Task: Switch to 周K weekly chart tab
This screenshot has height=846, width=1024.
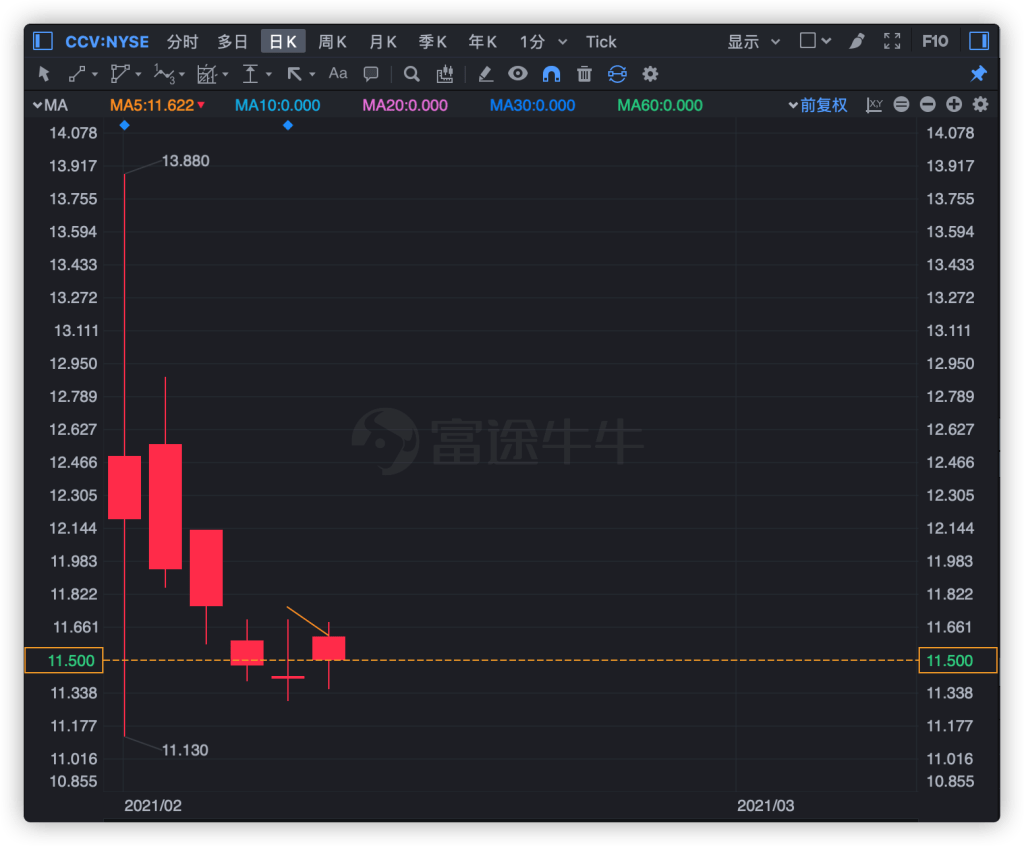Action: click(332, 41)
